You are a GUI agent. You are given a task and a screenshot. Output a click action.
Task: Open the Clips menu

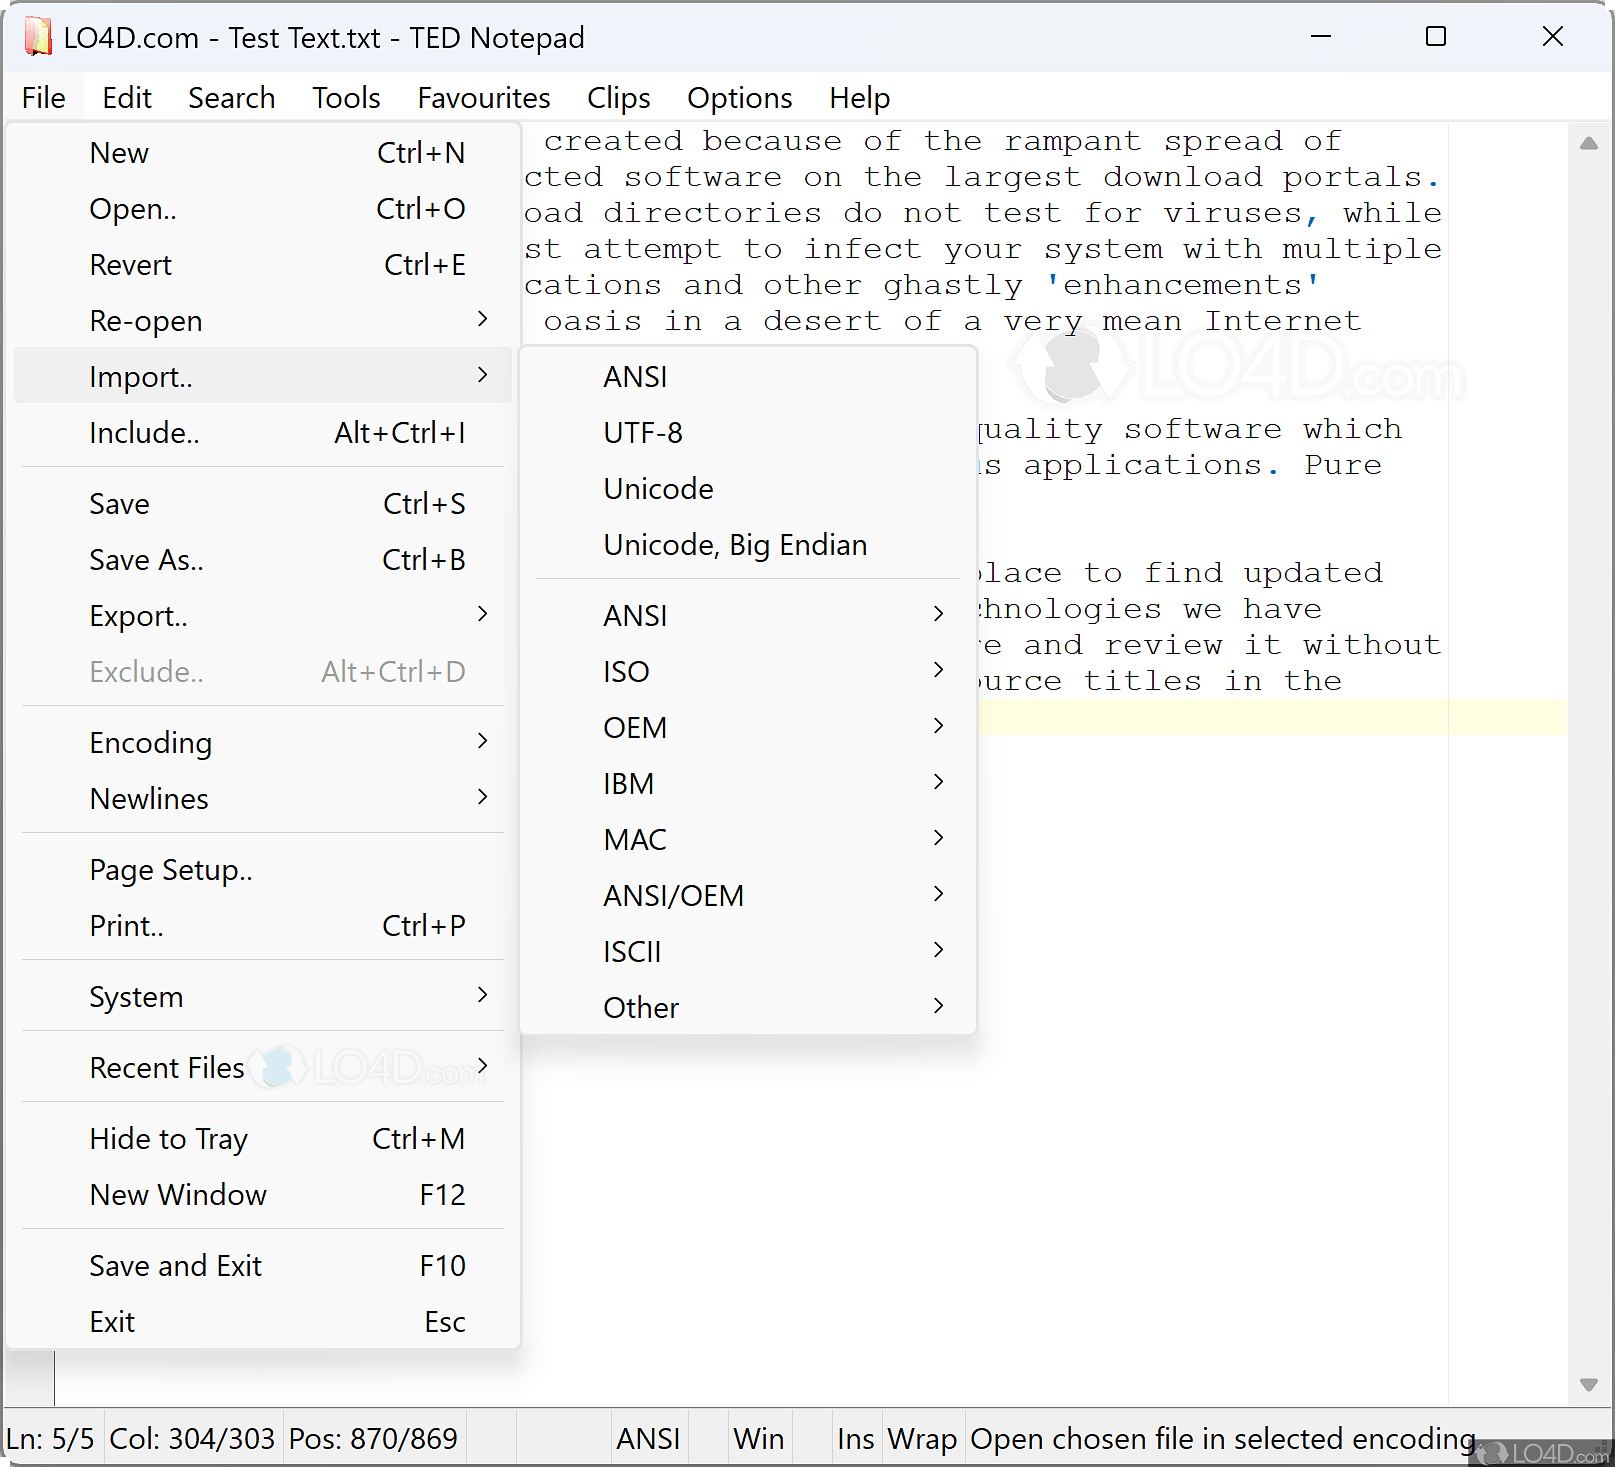(x=619, y=98)
